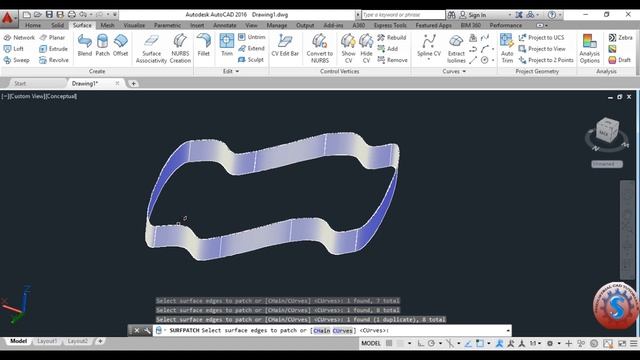640x360 pixels.
Task: Click the Save icon in Quick Access
Action: 49,14
